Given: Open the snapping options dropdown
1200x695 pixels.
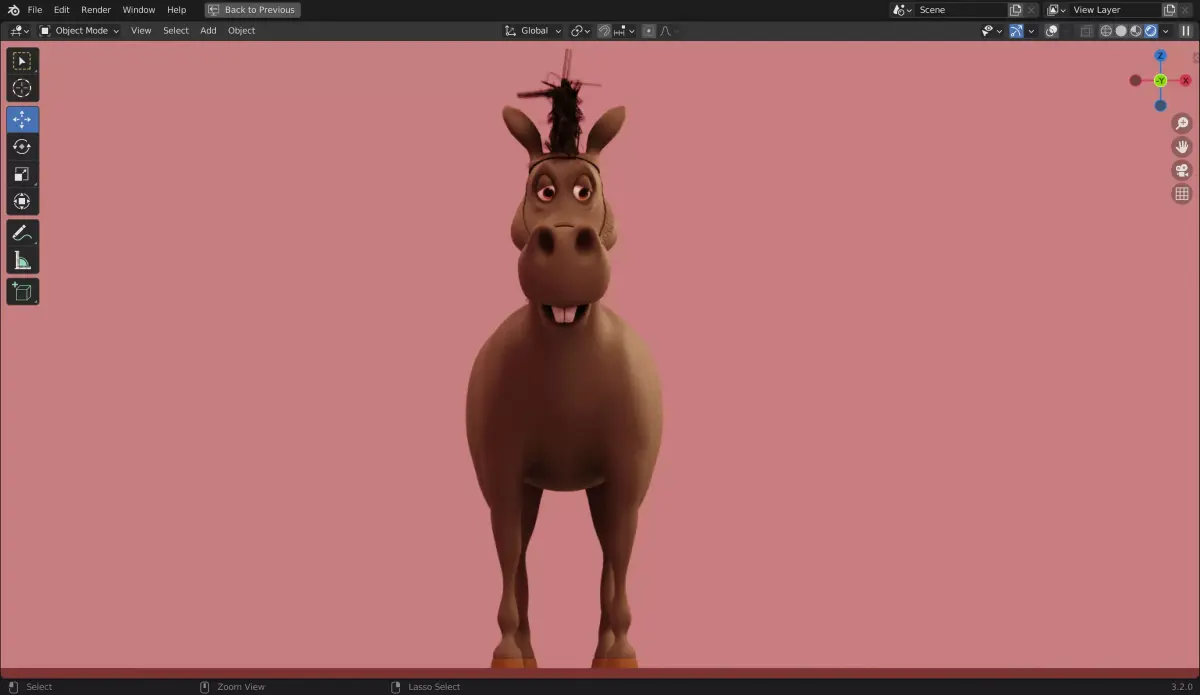Looking at the screenshot, I should point(624,31).
